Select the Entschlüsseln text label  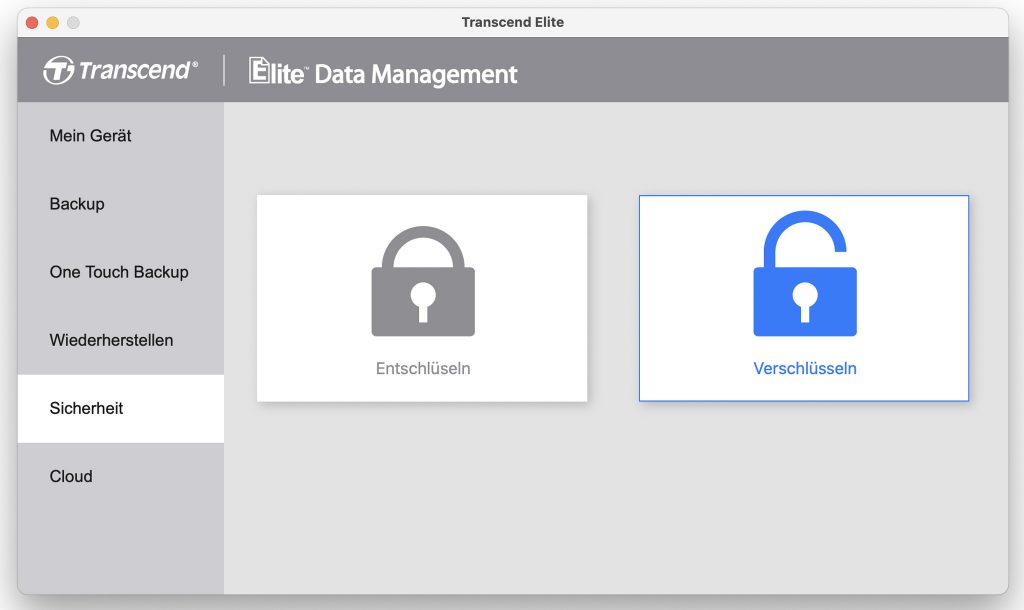click(423, 368)
